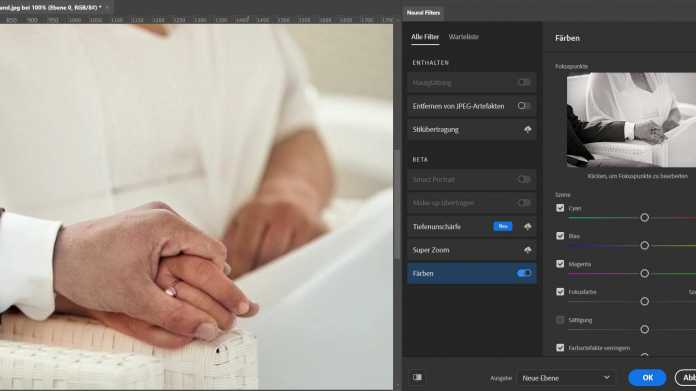Select the Tiefenunschärfe filter row
The height and width of the screenshot is (391, 696).
tap(471, 227)
